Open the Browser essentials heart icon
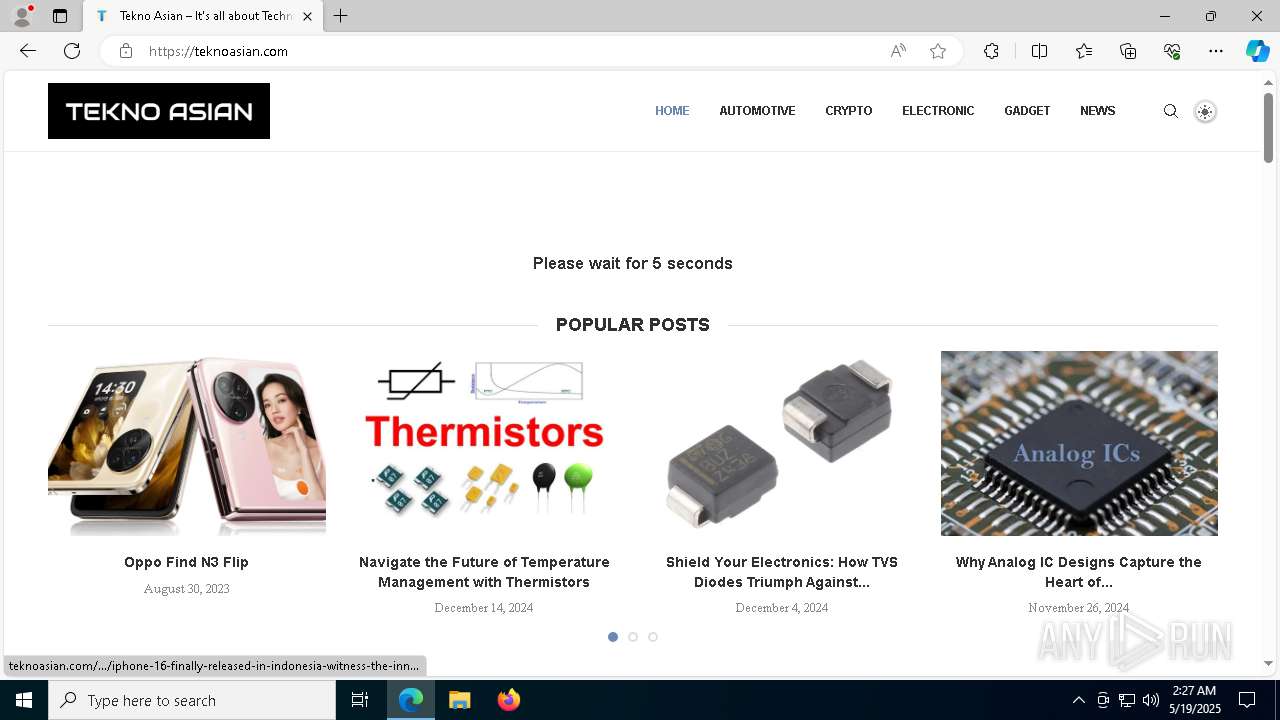This screenshot has height=720, width=1280. [1172, 51]
